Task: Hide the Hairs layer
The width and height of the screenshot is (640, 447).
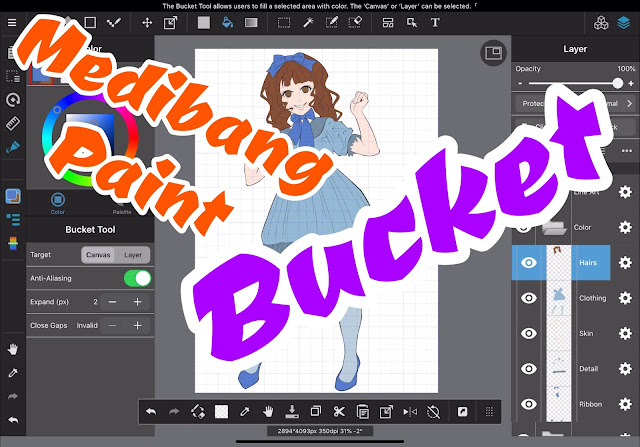Action: pyautogui.click(x=529, y=262)
